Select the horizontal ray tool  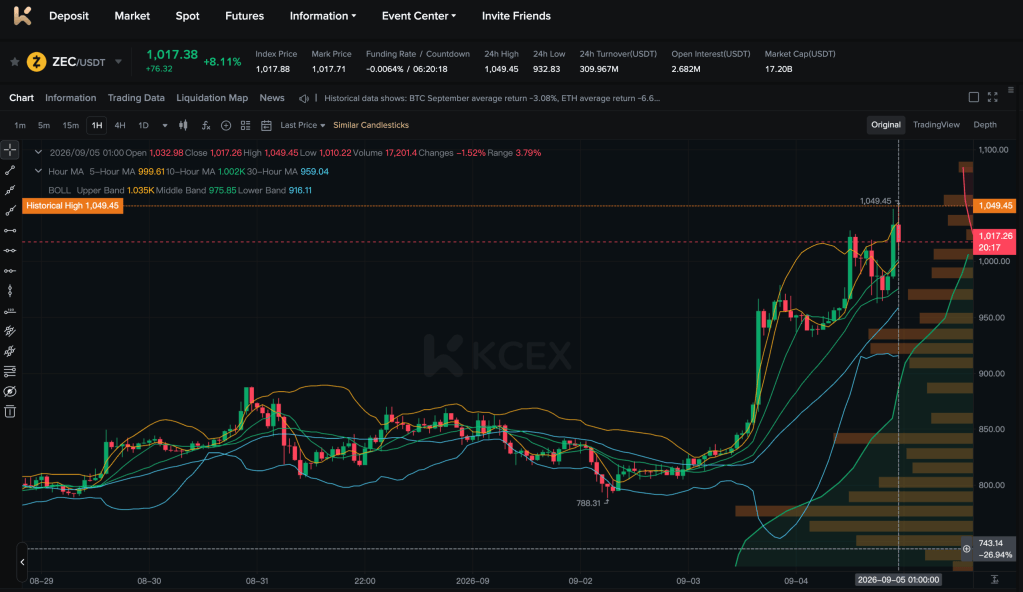(x=10, y=270)
